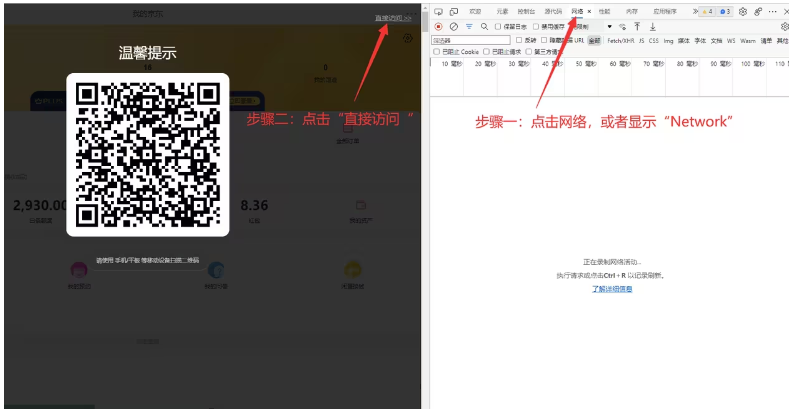
Task: Click the inspect element picker icon
Action: click(439, 12)
